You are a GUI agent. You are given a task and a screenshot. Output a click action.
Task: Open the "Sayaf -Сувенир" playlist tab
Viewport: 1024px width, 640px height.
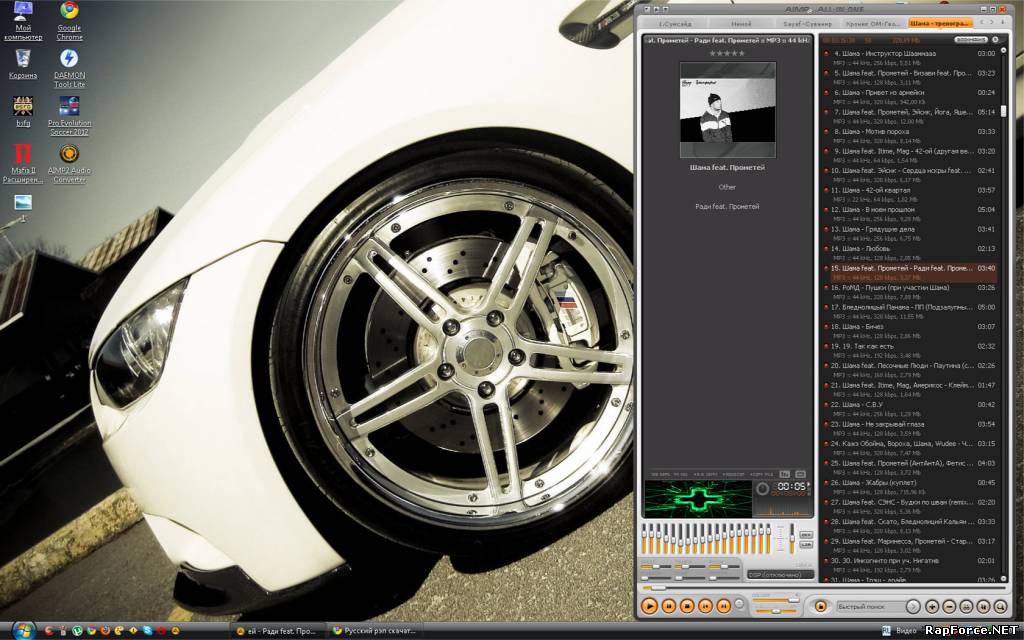coord(807,24)
